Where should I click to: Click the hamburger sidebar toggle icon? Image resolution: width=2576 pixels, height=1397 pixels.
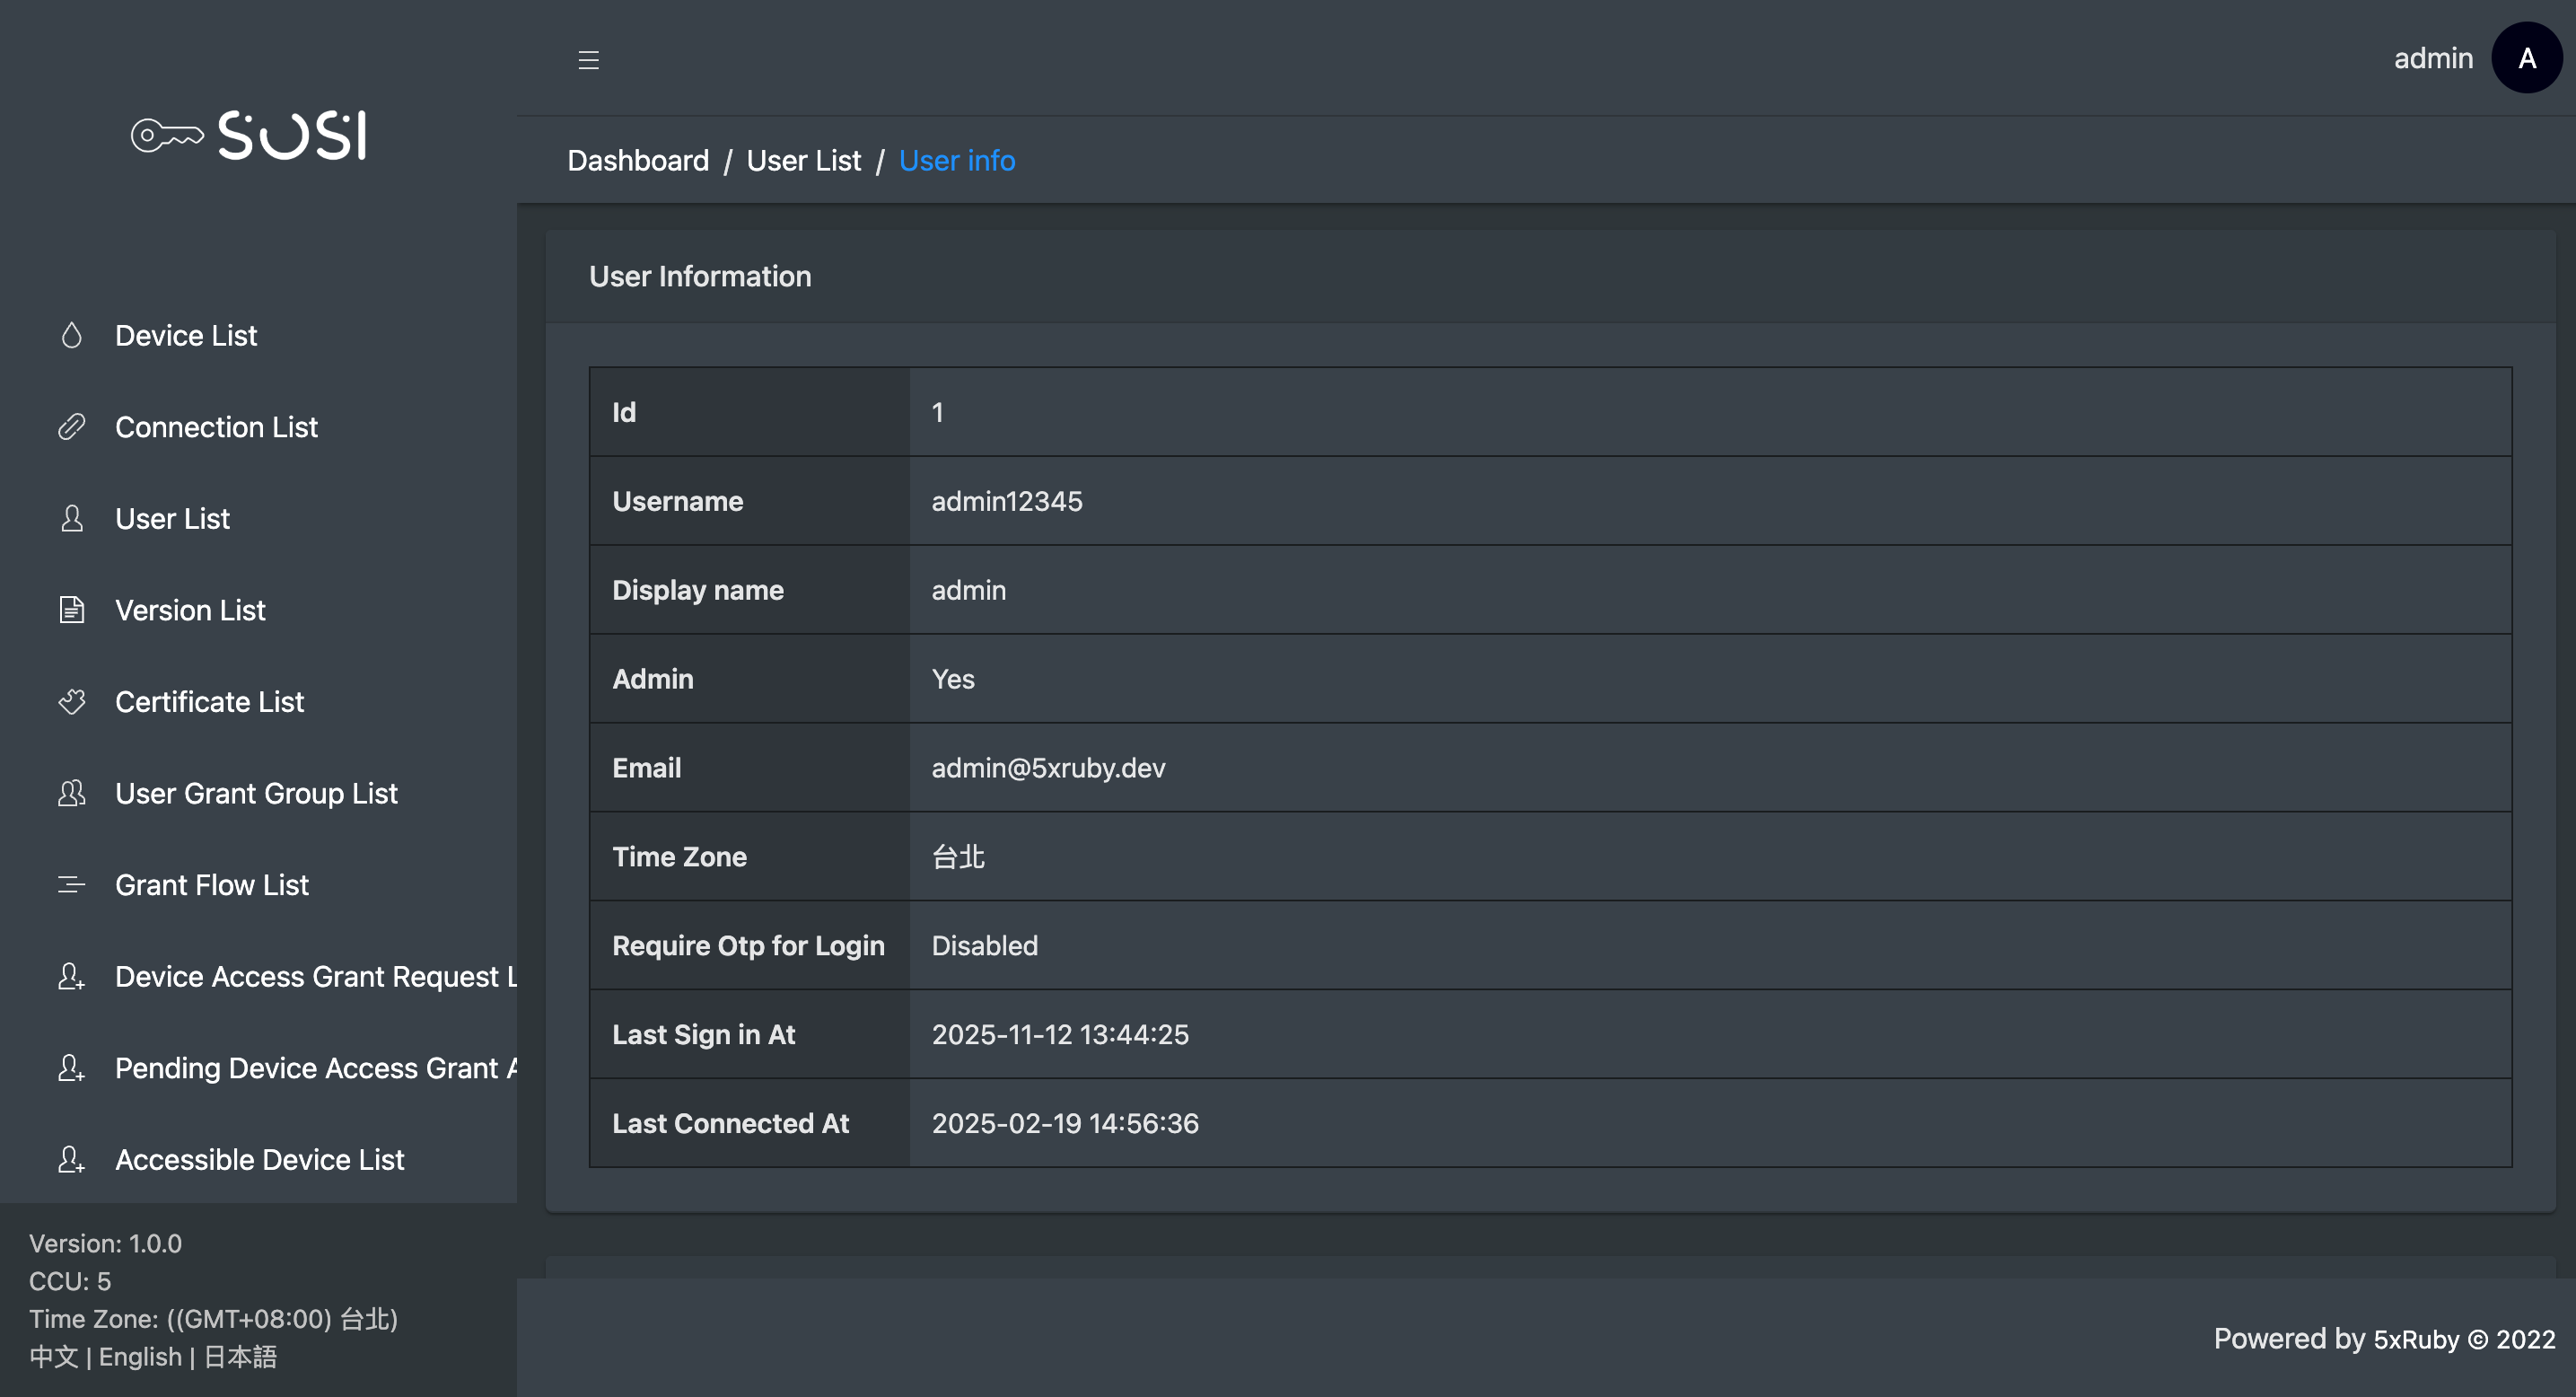(588, 60)
